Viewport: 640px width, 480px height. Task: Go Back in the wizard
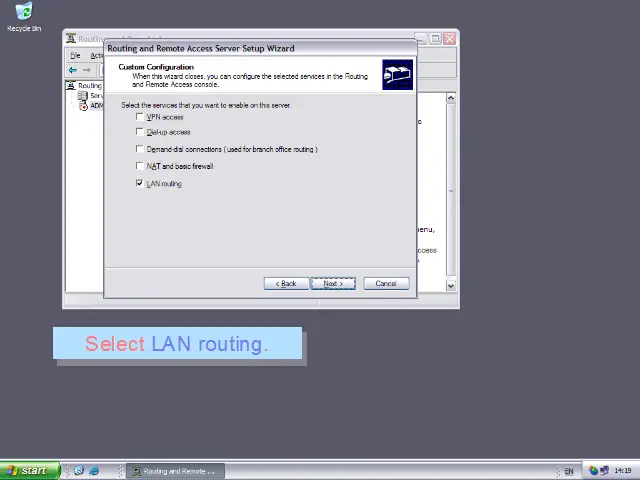point(286,284)
